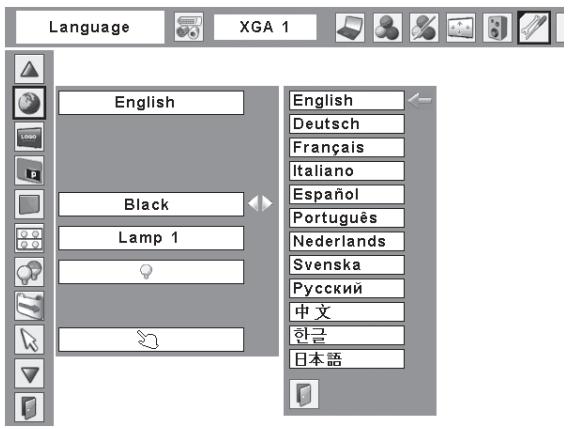Click the sidebar door quit icon
Image resolution: width=568 pixels, height=429 pixels.
29,407
